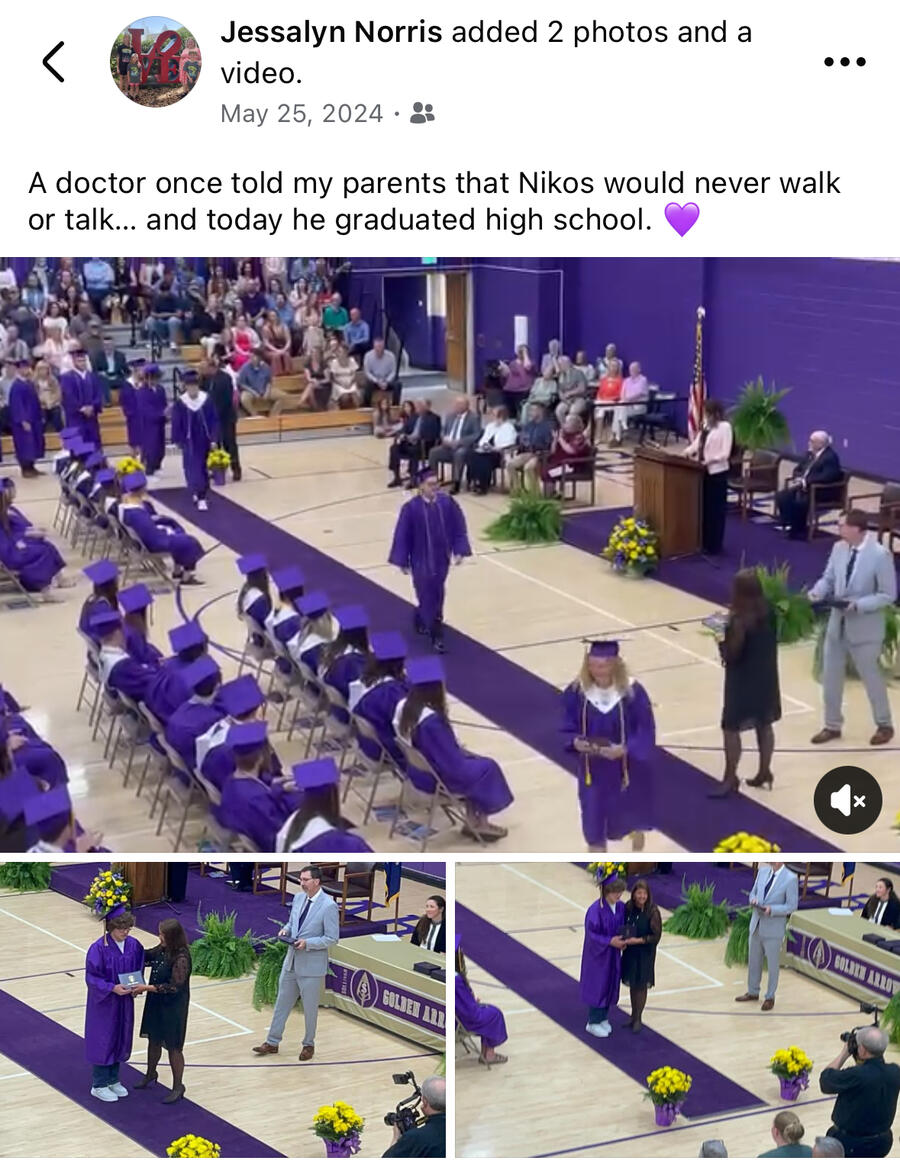
Task: Open the bottom-right graduate and presenter photo
Action: click(x=678, y=1010)
